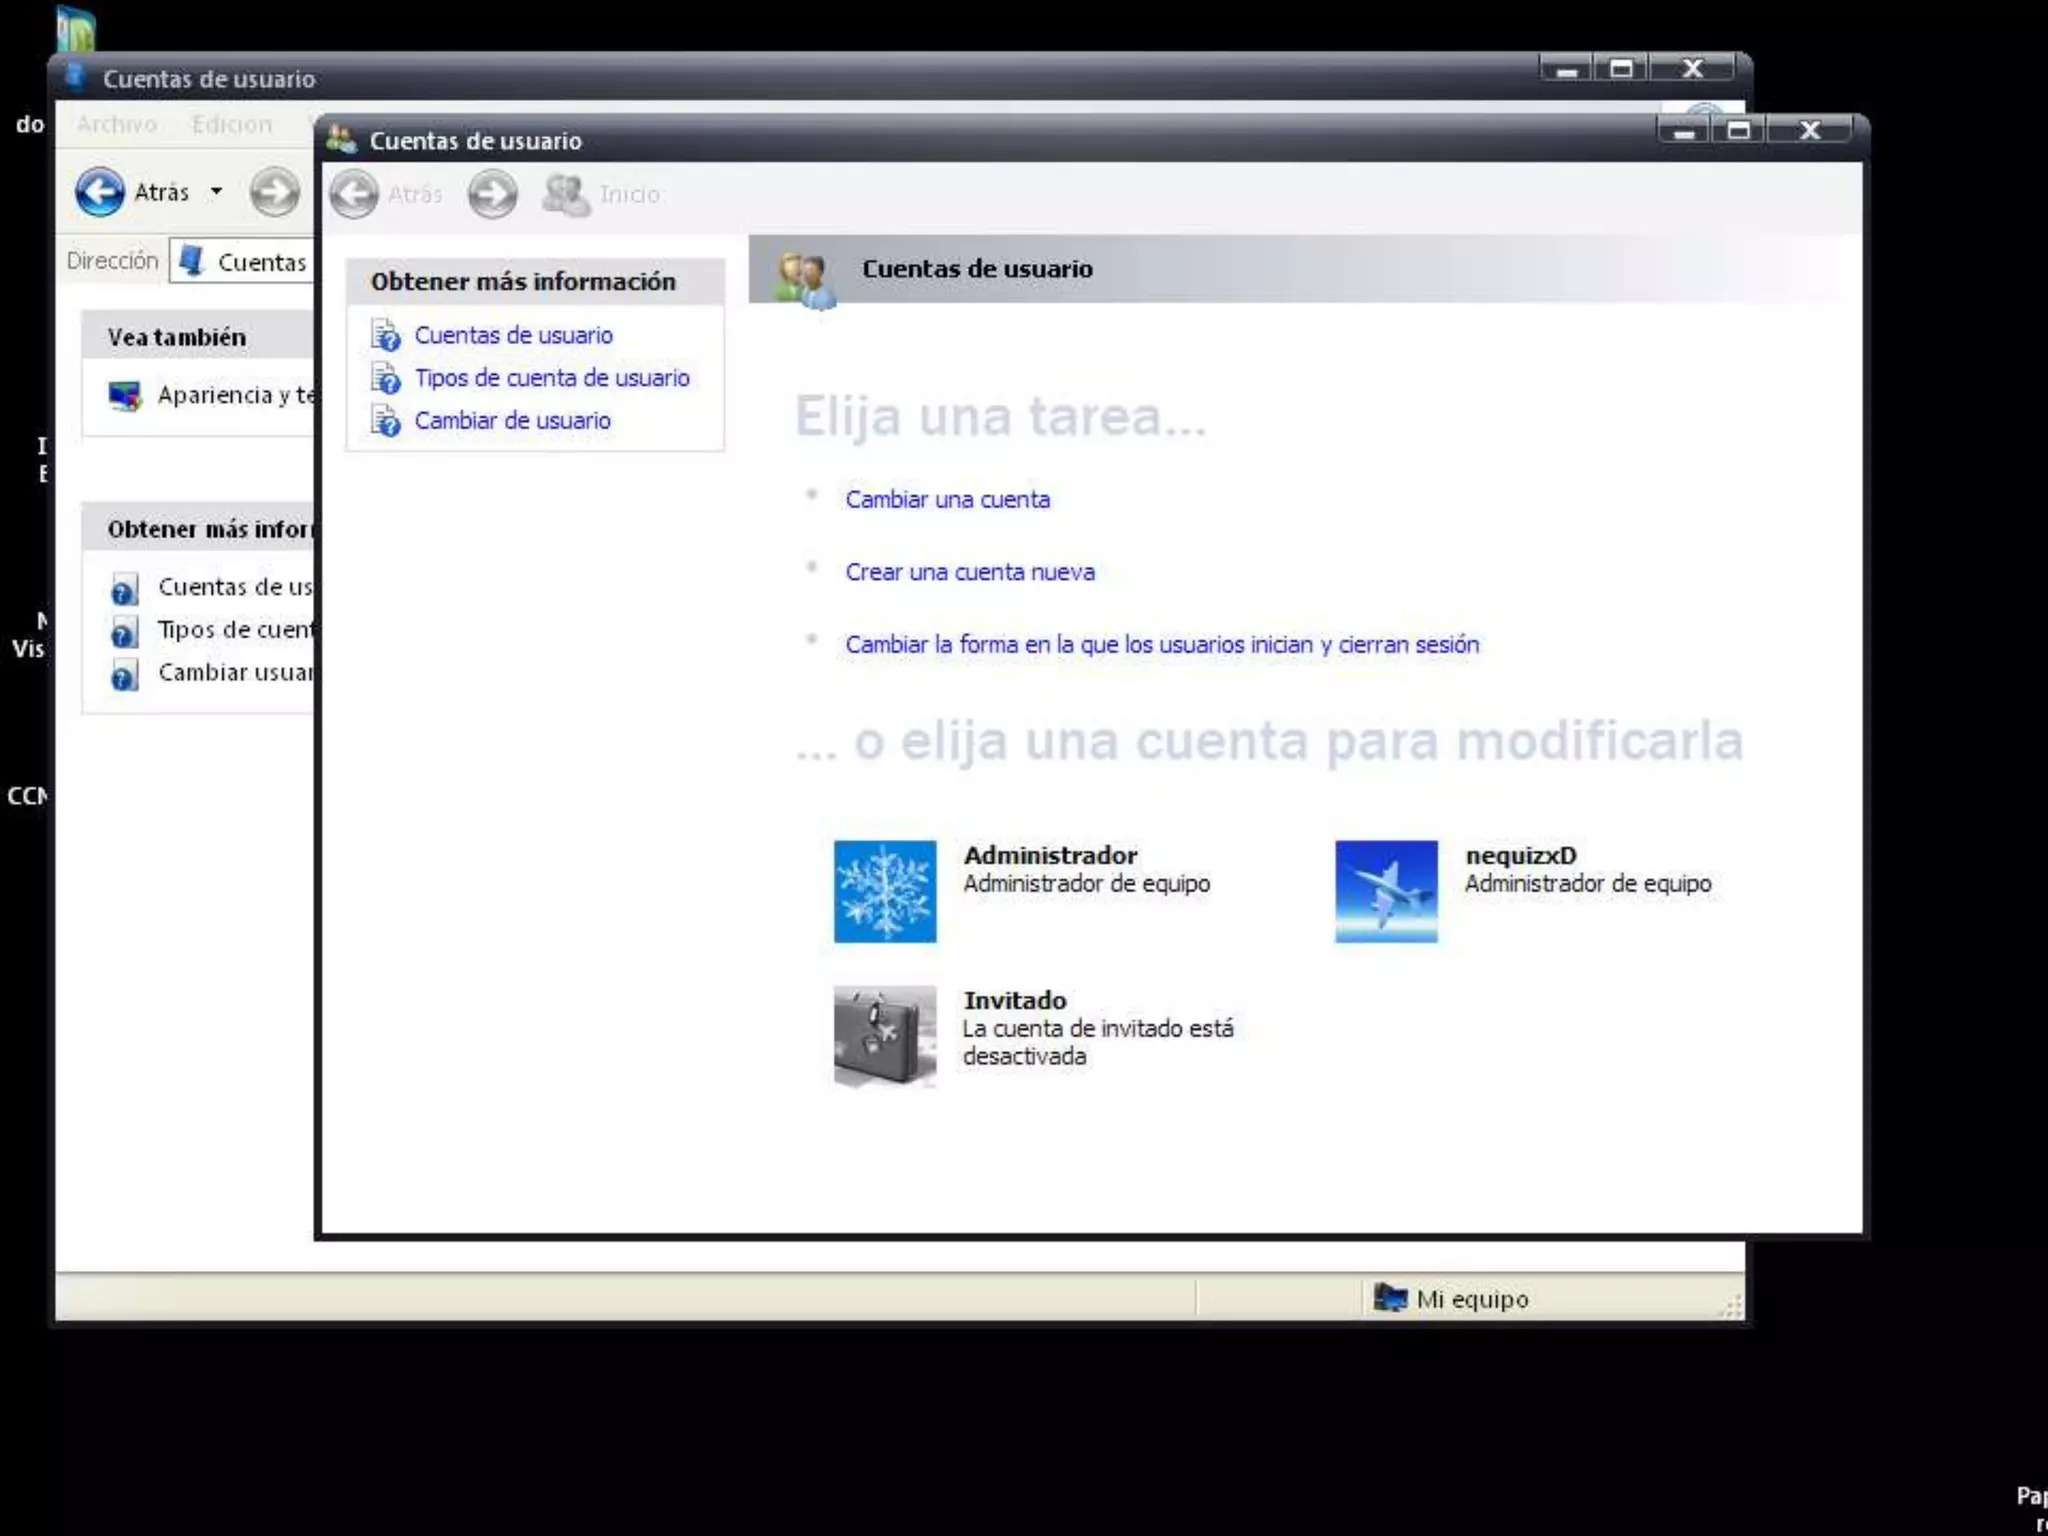The height and width of the screenshot is (1536, 2048).
Task: Click the Mi equipo status bar icon
Action: (1390, 1298)
